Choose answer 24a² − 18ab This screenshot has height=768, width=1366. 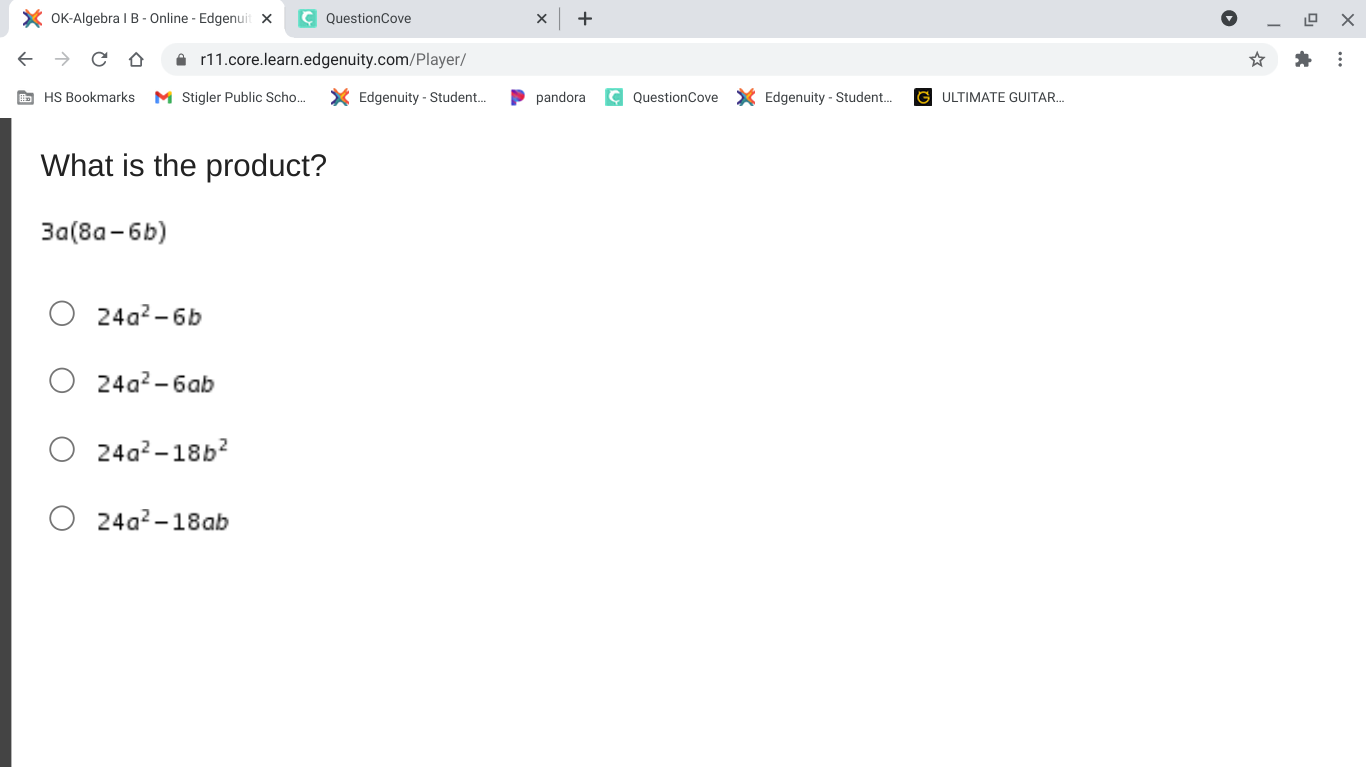pyautogui.click(x=62, y=517)
